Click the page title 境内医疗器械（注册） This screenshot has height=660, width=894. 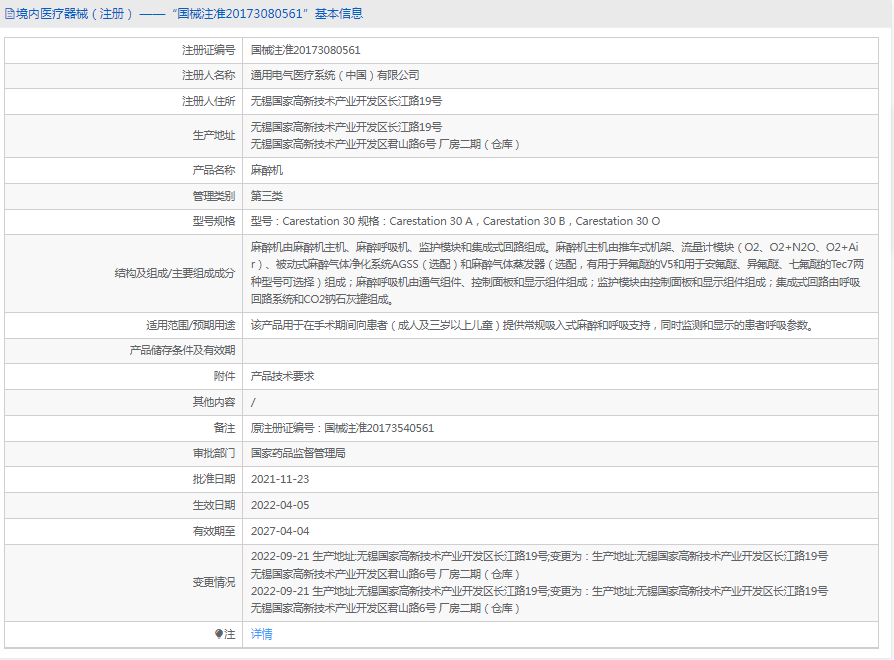tap(75, 14)
